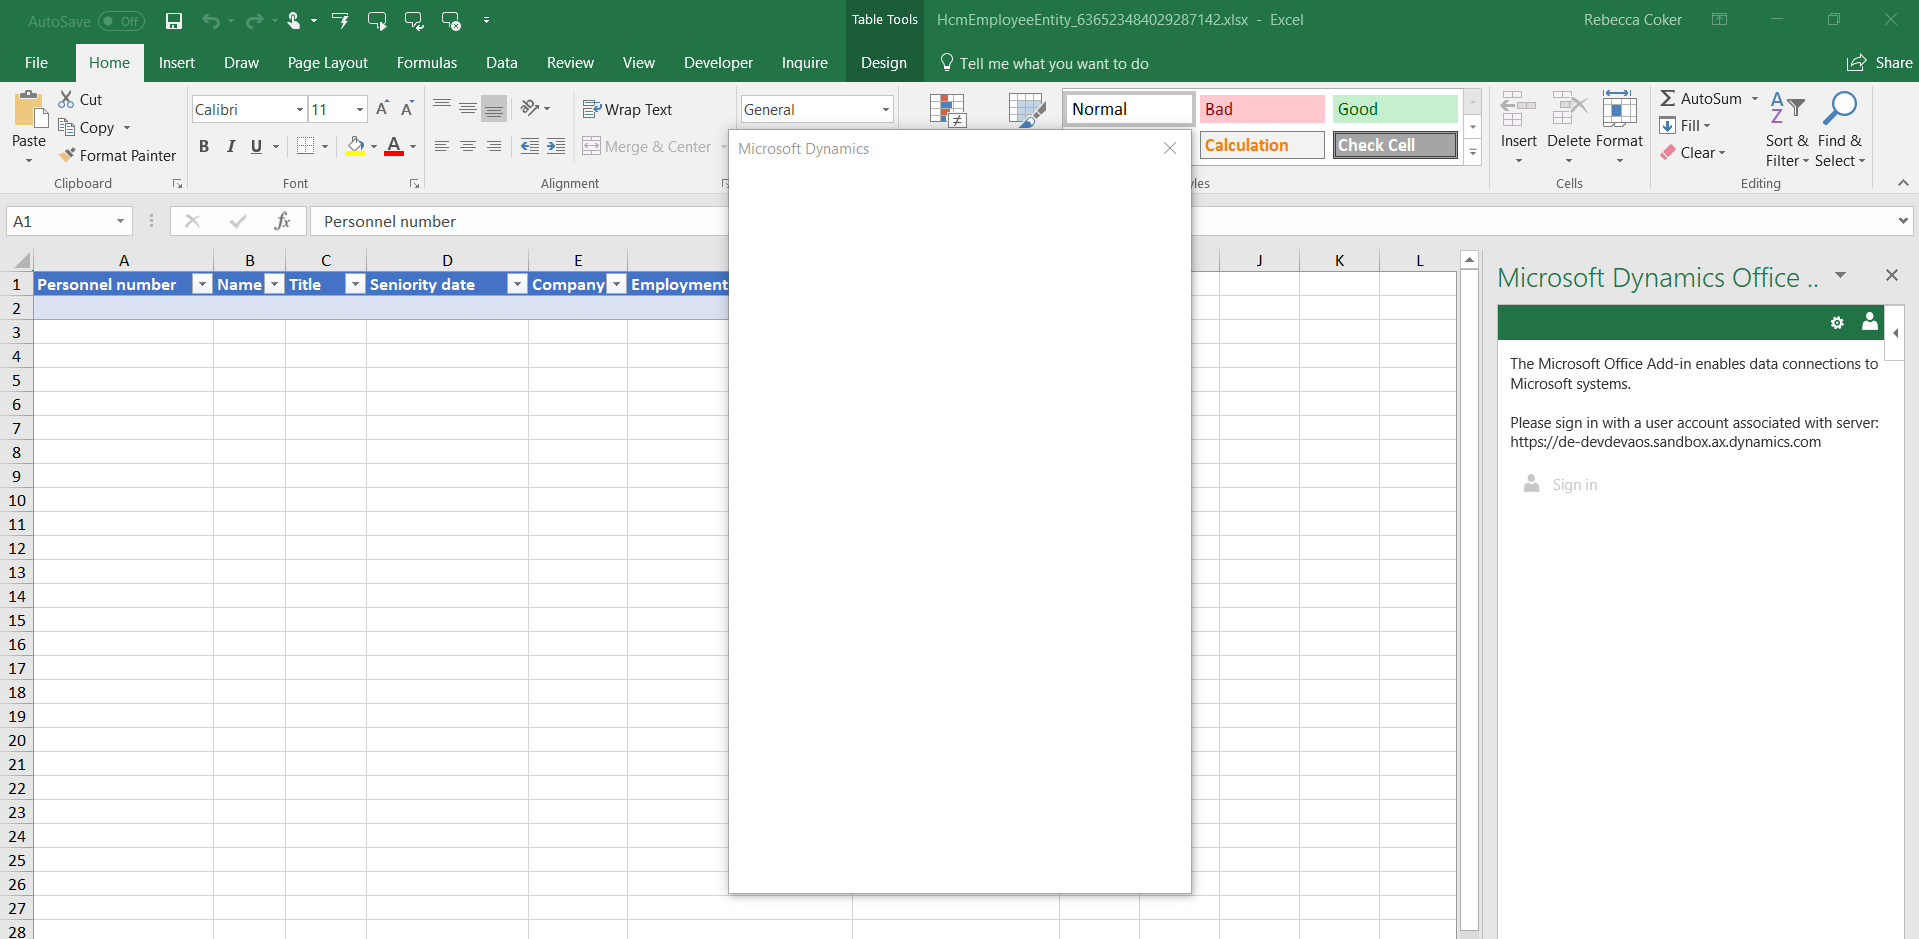1919x939 pixels.
Task: Open Sort & Filter tool
Action: [x=1787, y=128]
